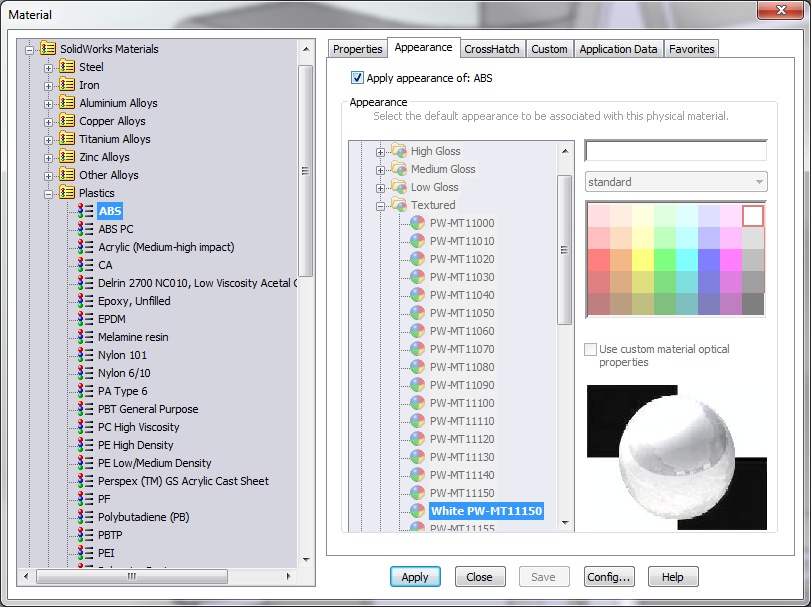Select the Polybutadiene (PB) material
The height and width of the screenshot is (607, 811).
click(x=143, y=517)
